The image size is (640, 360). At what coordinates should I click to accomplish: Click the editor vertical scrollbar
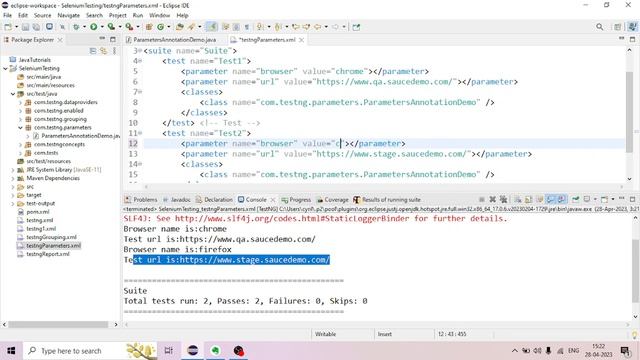click(x=629, y=112)
